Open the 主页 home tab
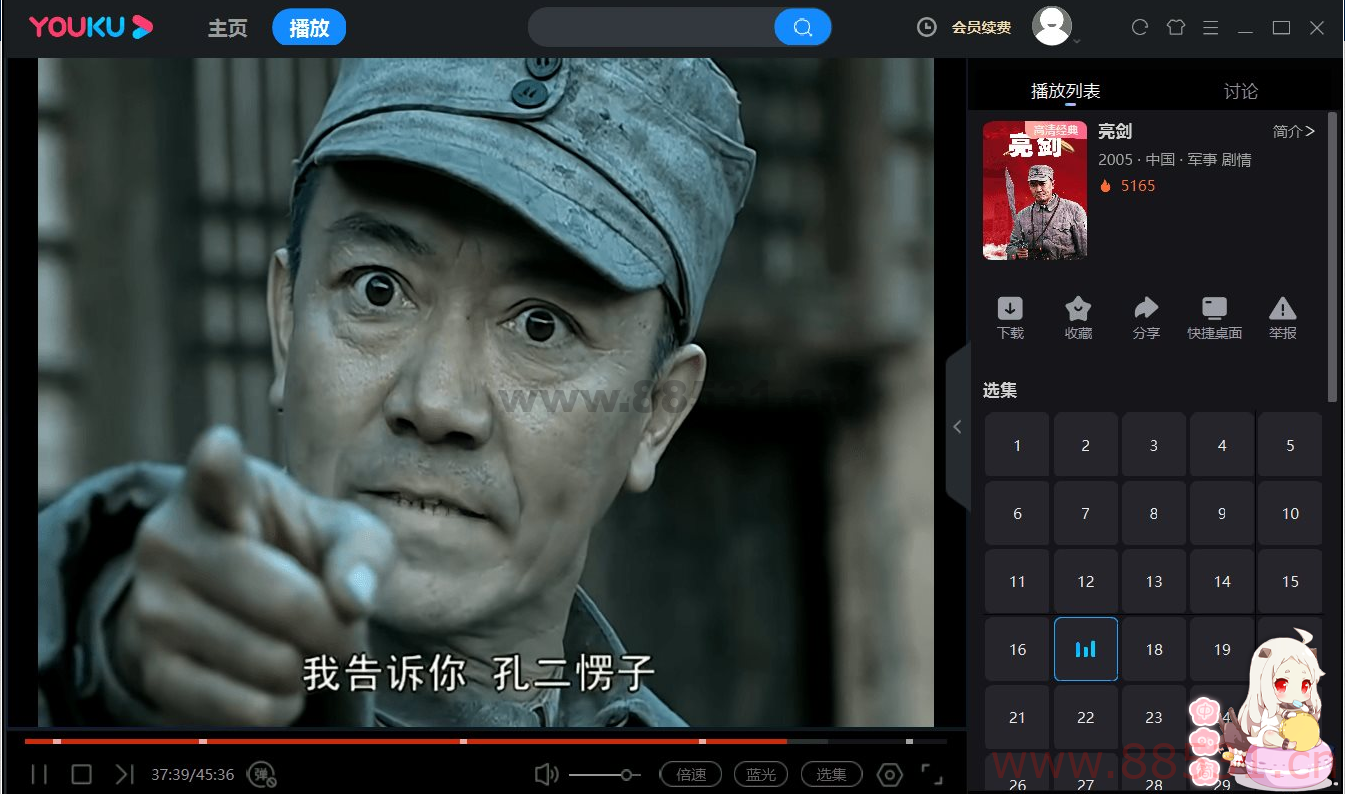The width and height of the screenshot is (1345, 794). click(227, 28)
